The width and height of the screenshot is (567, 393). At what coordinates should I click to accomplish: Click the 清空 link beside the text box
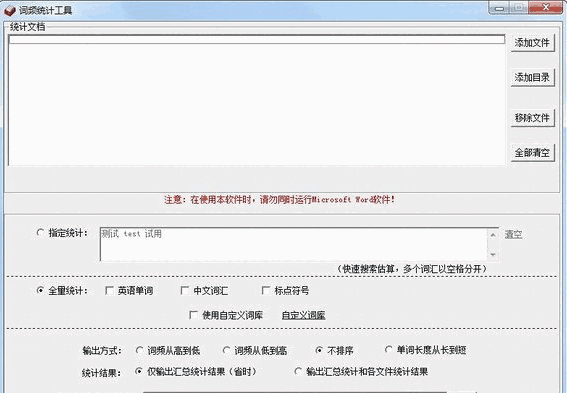click(x=513, y=235)
